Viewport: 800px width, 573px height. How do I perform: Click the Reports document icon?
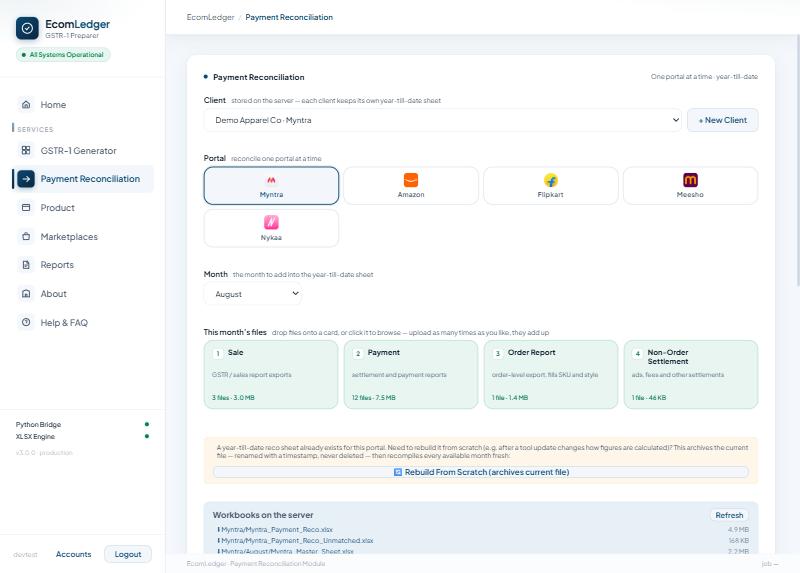[x=26, y=265]
